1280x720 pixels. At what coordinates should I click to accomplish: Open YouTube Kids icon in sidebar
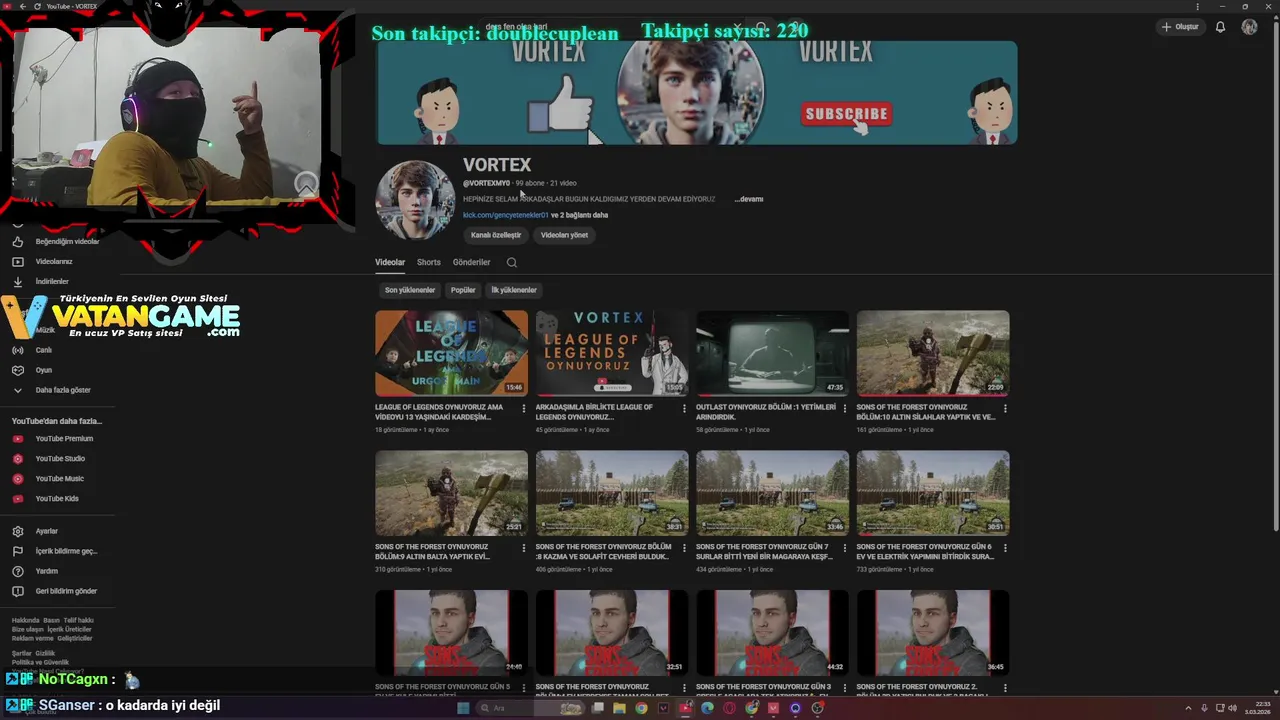pyautogui.click(x=17, y=498)
